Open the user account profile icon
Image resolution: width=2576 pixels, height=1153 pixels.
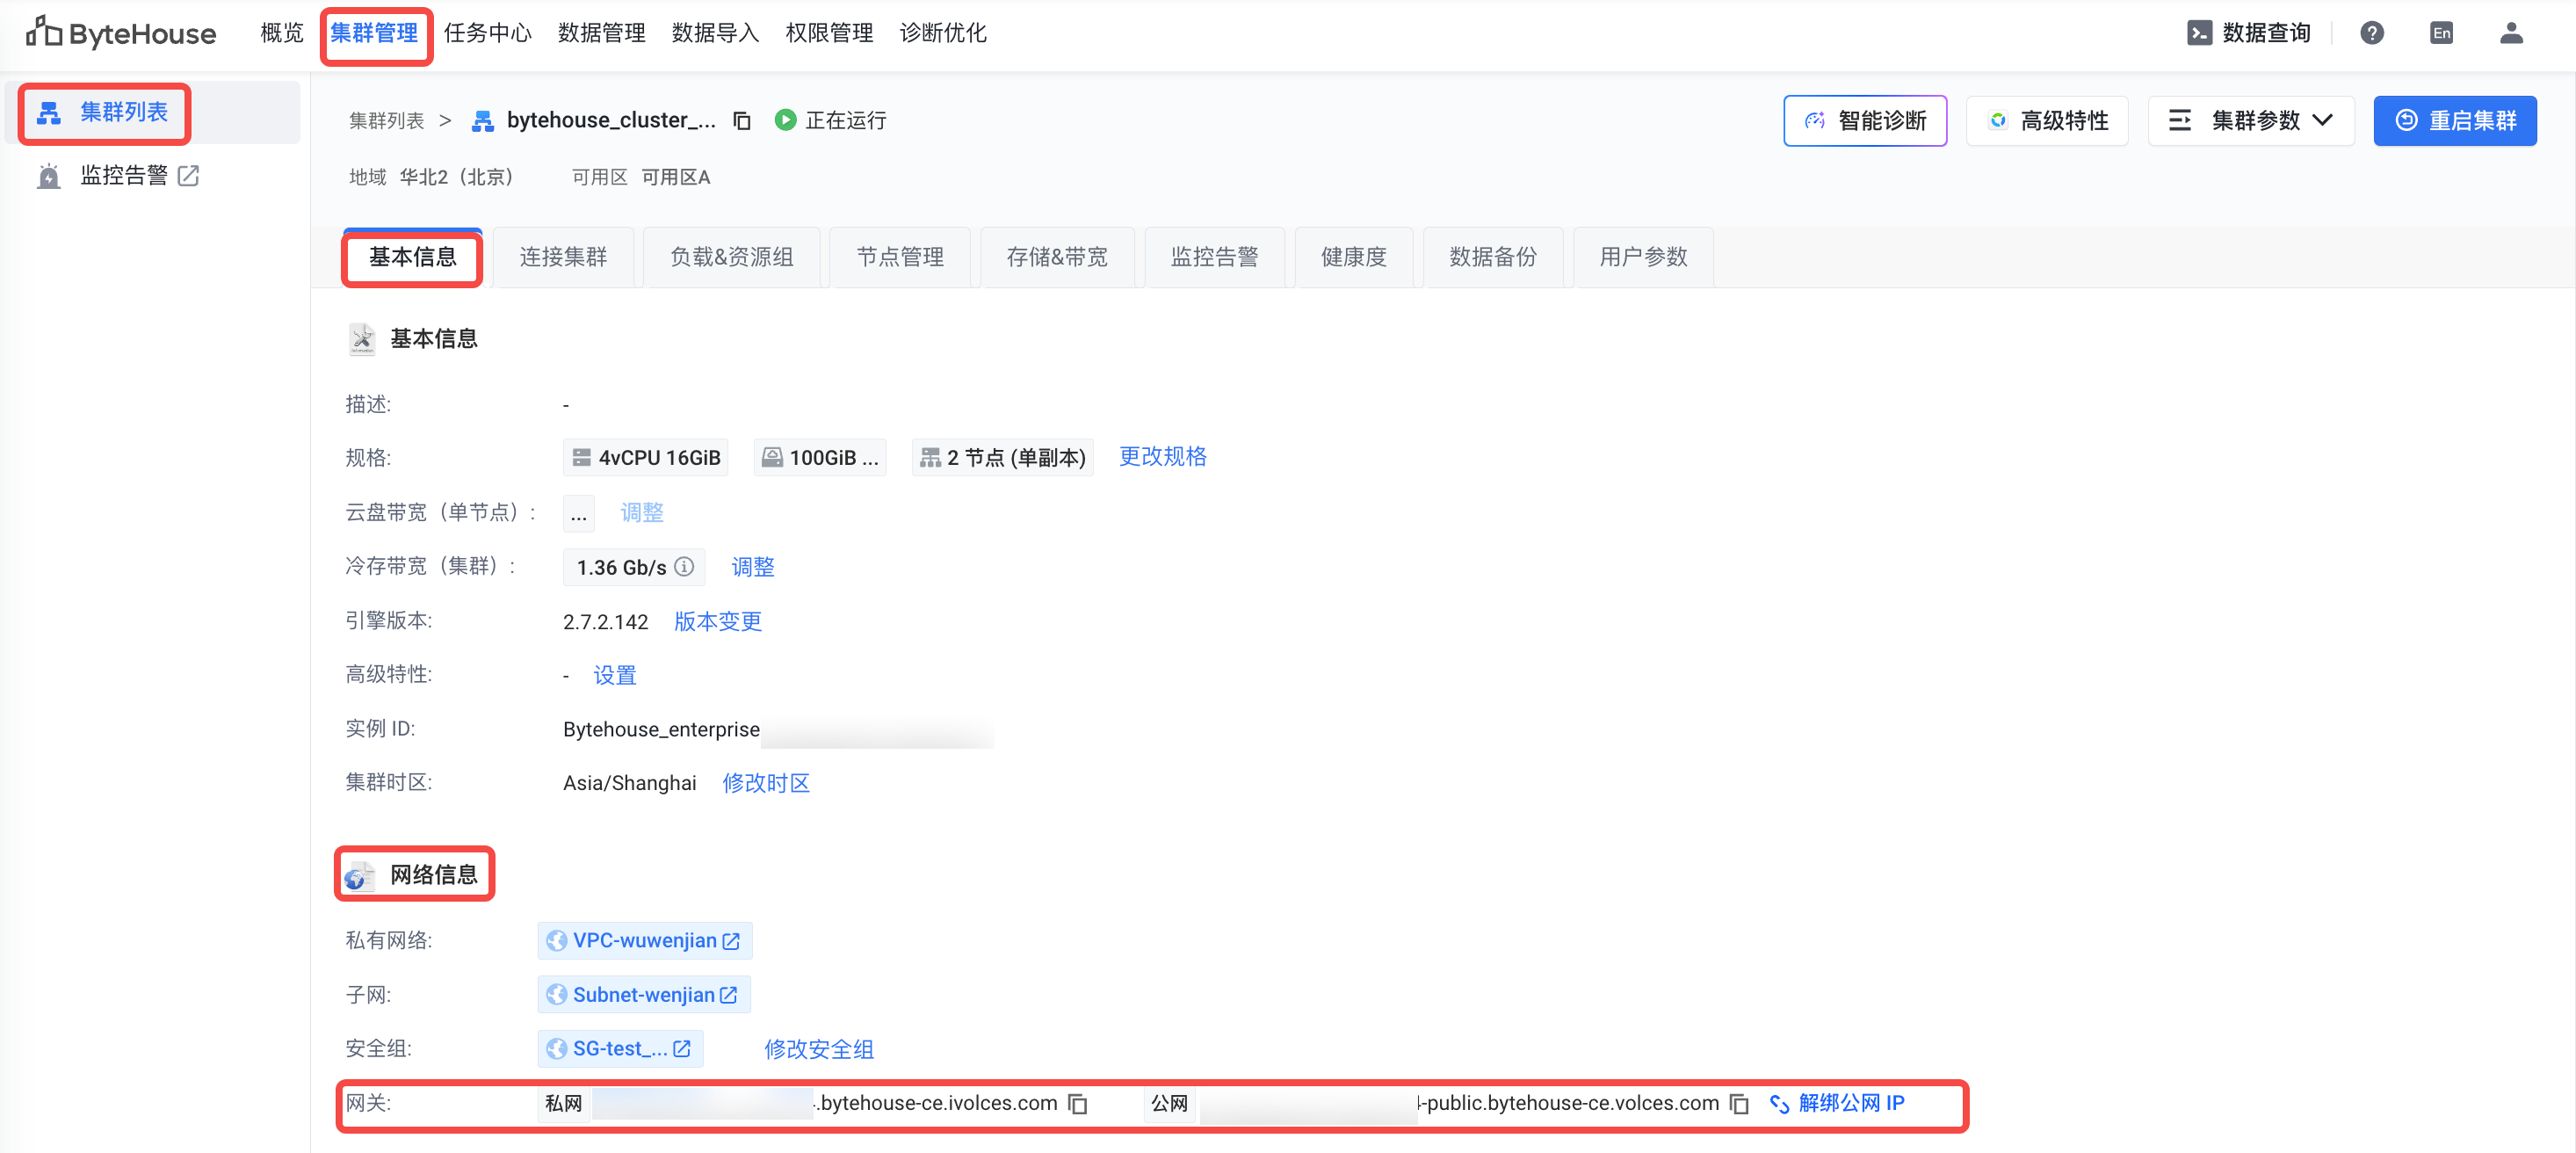[x=2511, y=34]
